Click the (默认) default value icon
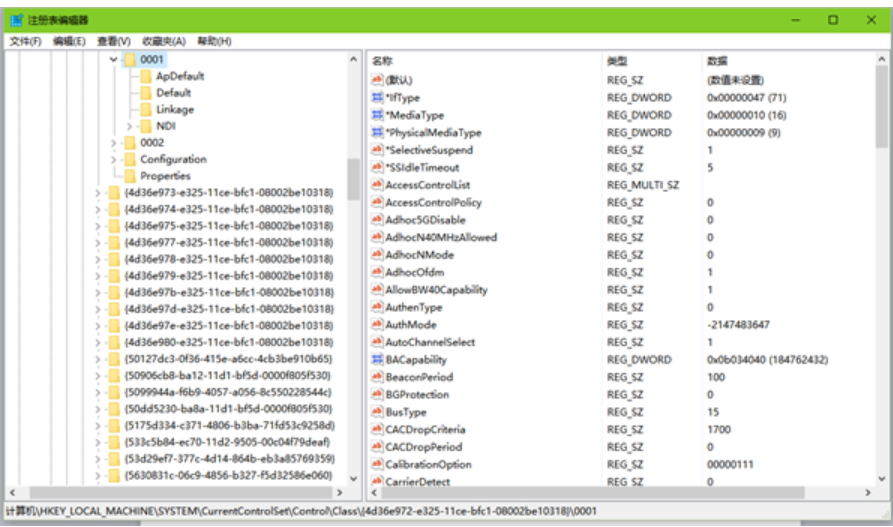The image size is (893, 527). pos(377,80)
